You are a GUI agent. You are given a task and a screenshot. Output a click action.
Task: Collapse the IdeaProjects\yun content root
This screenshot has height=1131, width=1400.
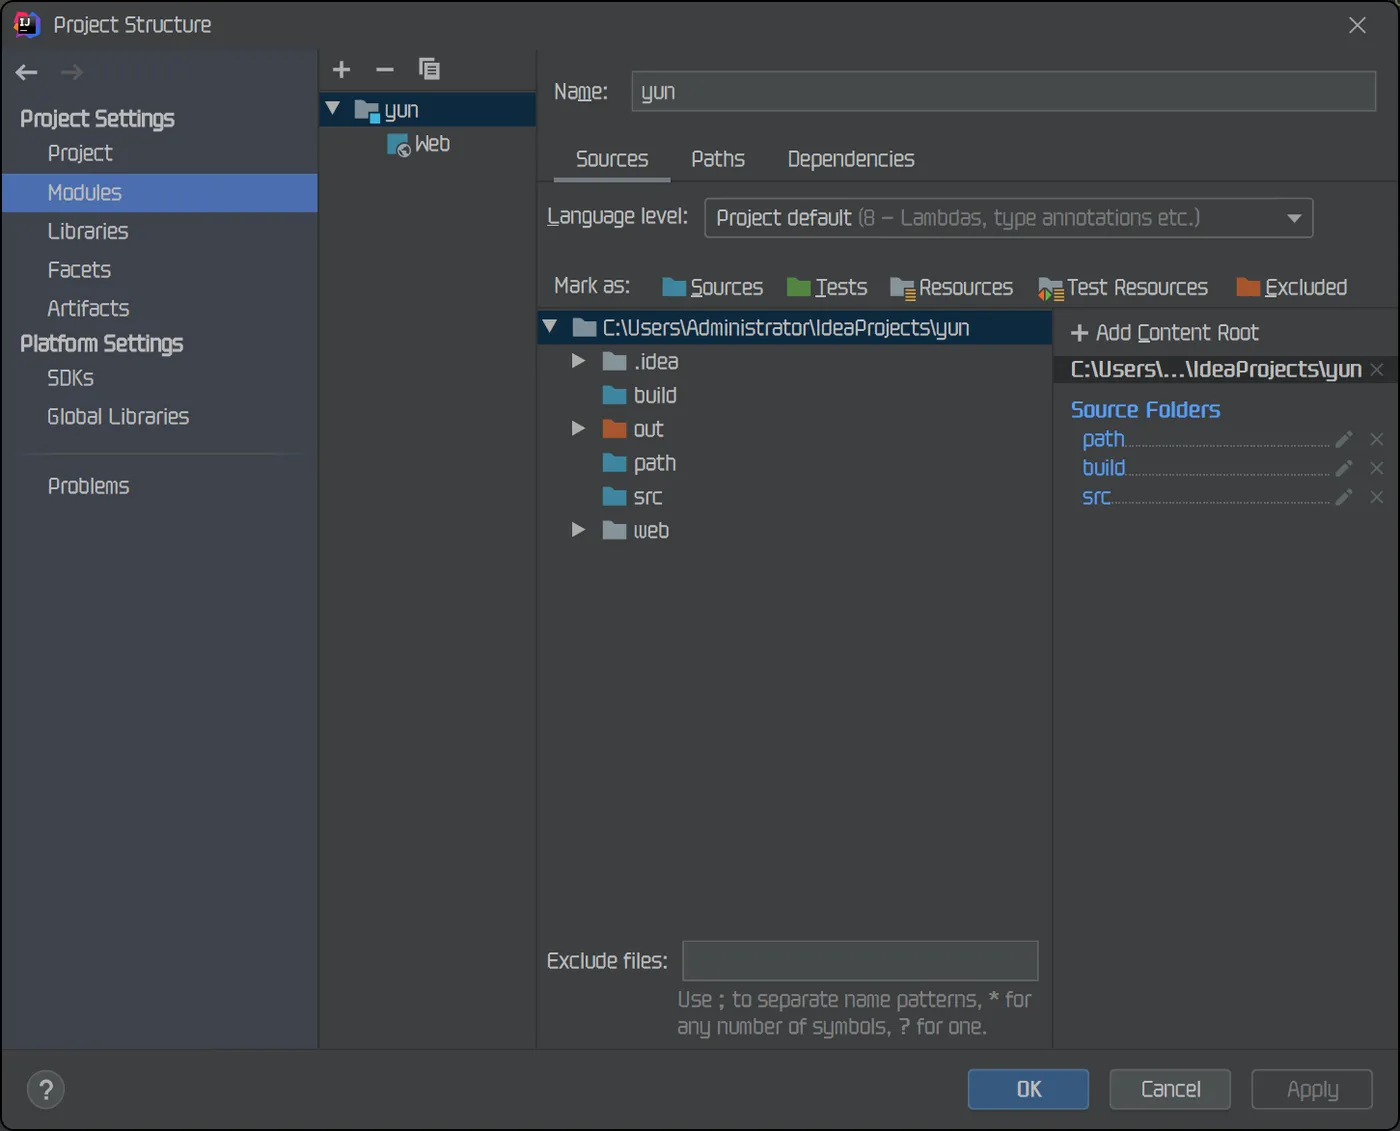[x=550, y=327]
